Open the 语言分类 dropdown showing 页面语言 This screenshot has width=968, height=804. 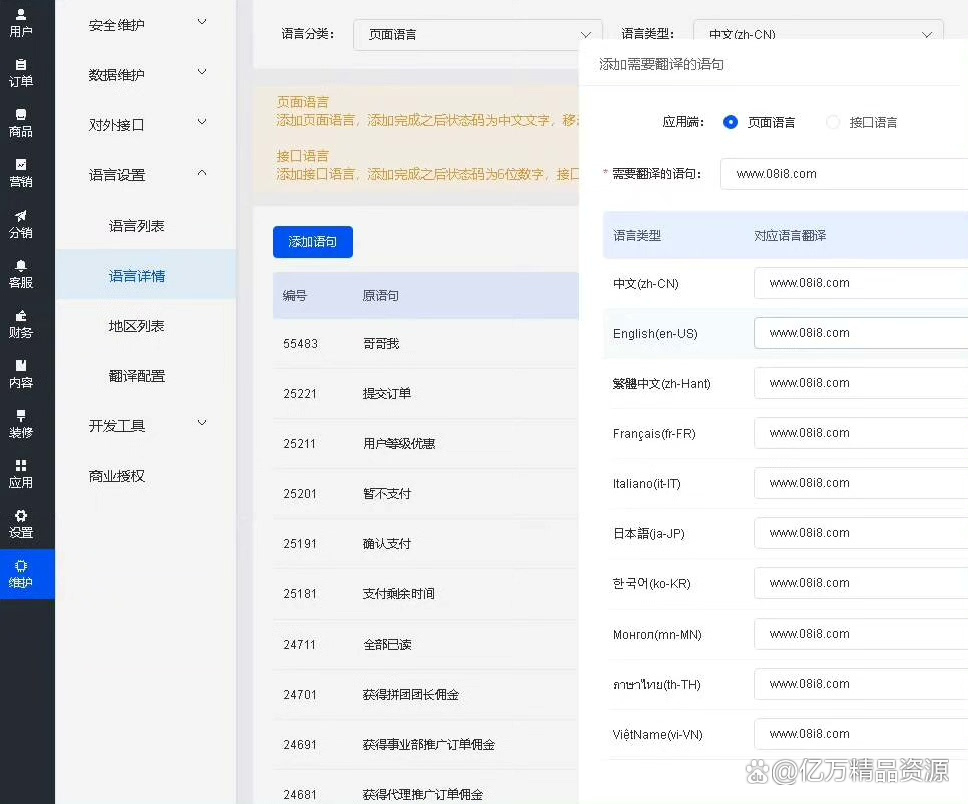tap(478, 35)
